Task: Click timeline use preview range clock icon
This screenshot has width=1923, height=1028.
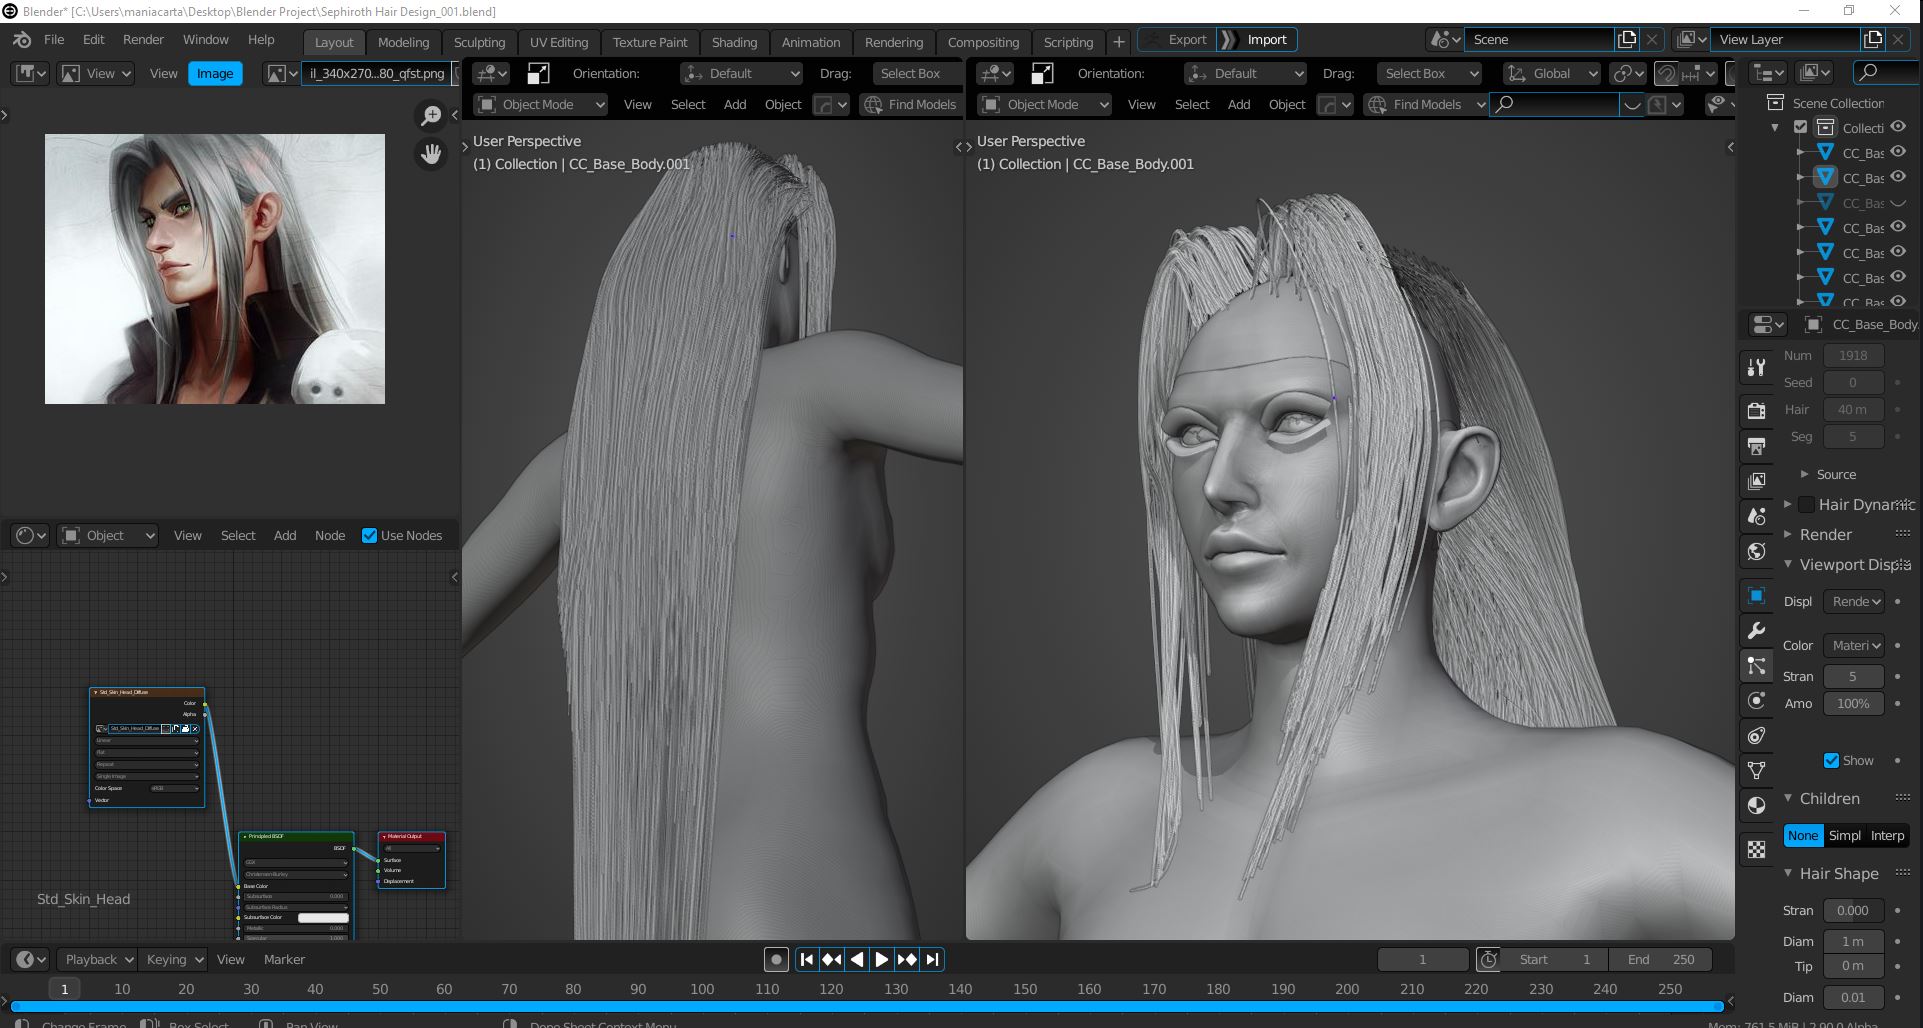Action: pos(1488,960)
